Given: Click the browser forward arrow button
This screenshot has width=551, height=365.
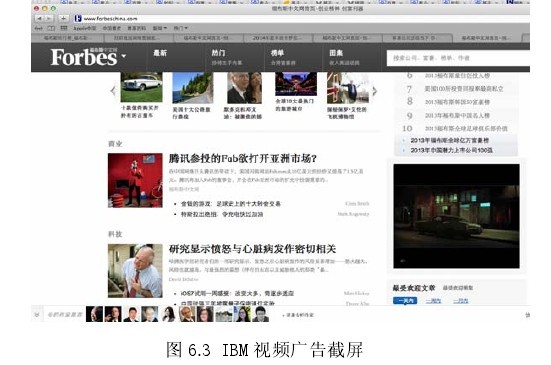Looking at the screenshot, I should coord(49,18).
